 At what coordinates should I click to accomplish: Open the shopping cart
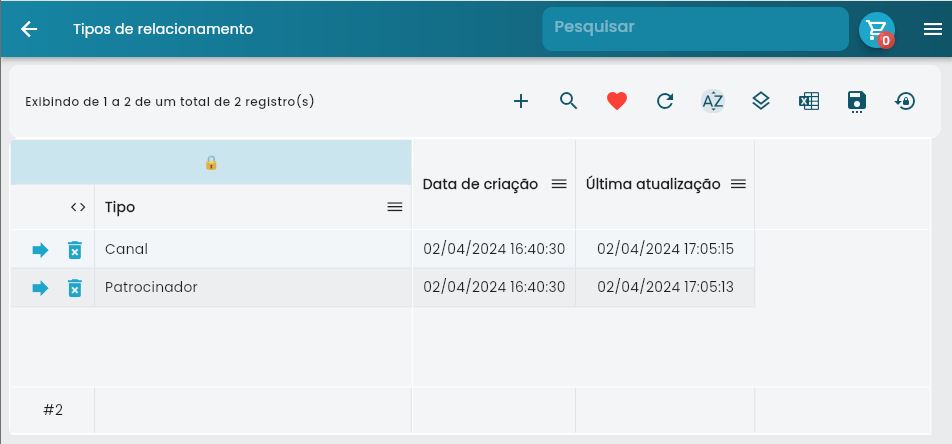877,29
